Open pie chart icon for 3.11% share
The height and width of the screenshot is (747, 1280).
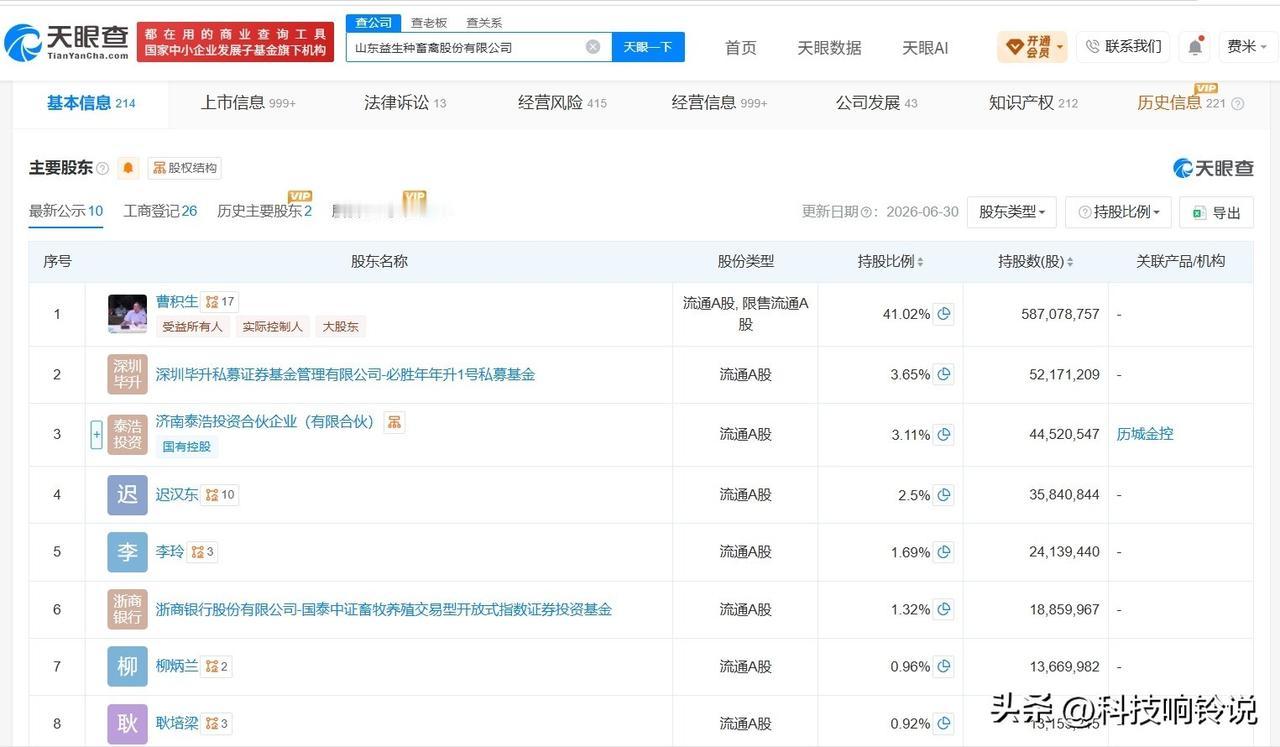[x=943, y=435]
